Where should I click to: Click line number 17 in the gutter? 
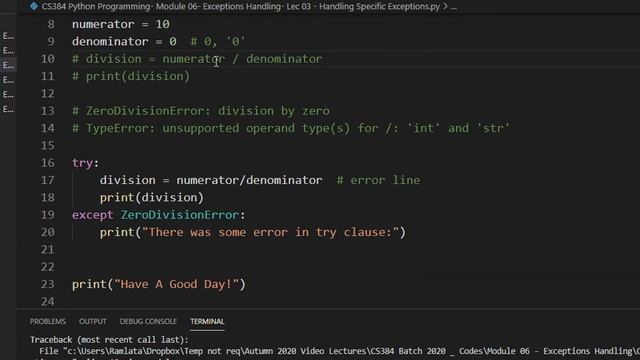coord(48,180)
